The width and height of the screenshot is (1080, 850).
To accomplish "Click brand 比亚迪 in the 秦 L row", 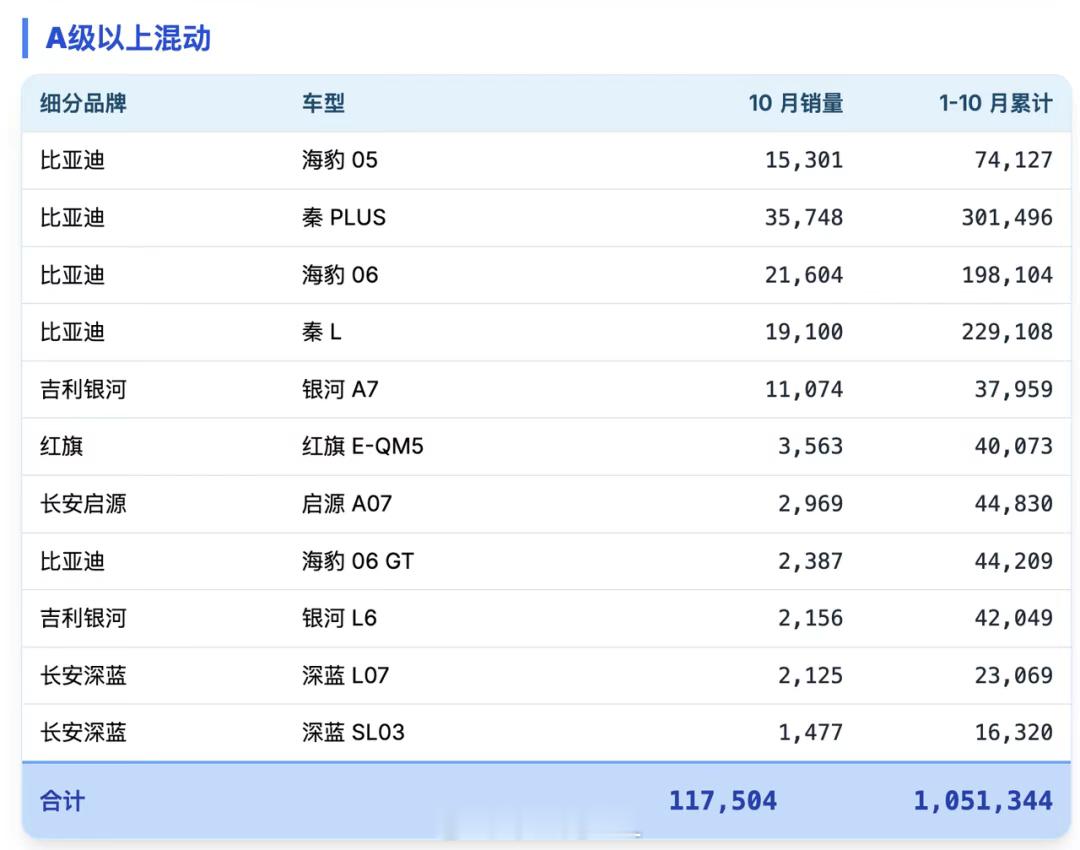I will click(x=72, y=332).
